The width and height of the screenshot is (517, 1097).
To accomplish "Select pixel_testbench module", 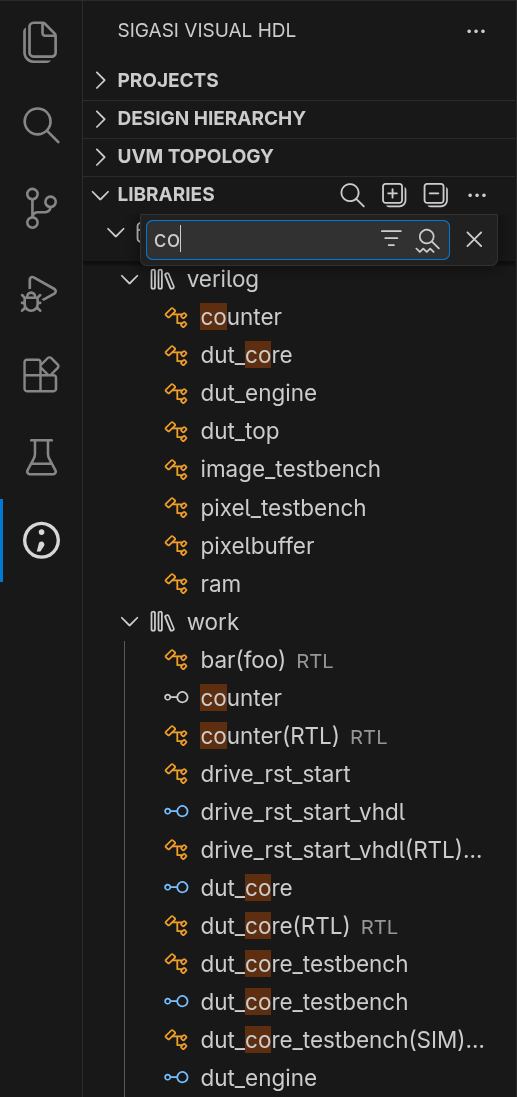I will click(283, 508).
